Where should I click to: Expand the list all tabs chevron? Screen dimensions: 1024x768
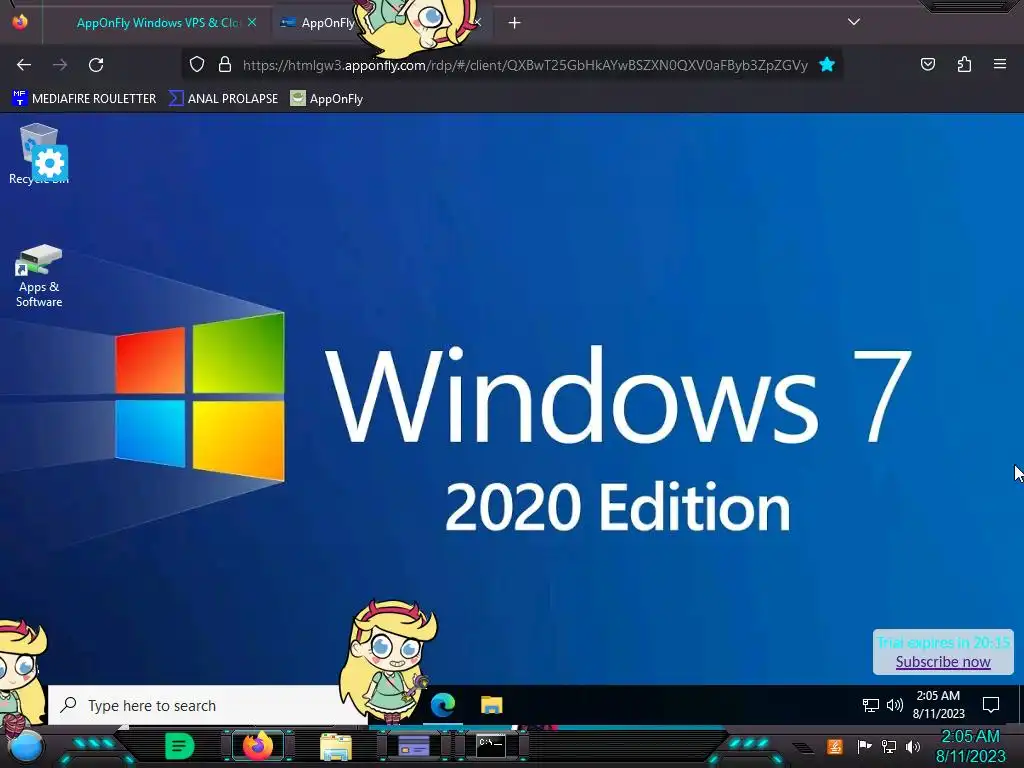pos(854,22)
